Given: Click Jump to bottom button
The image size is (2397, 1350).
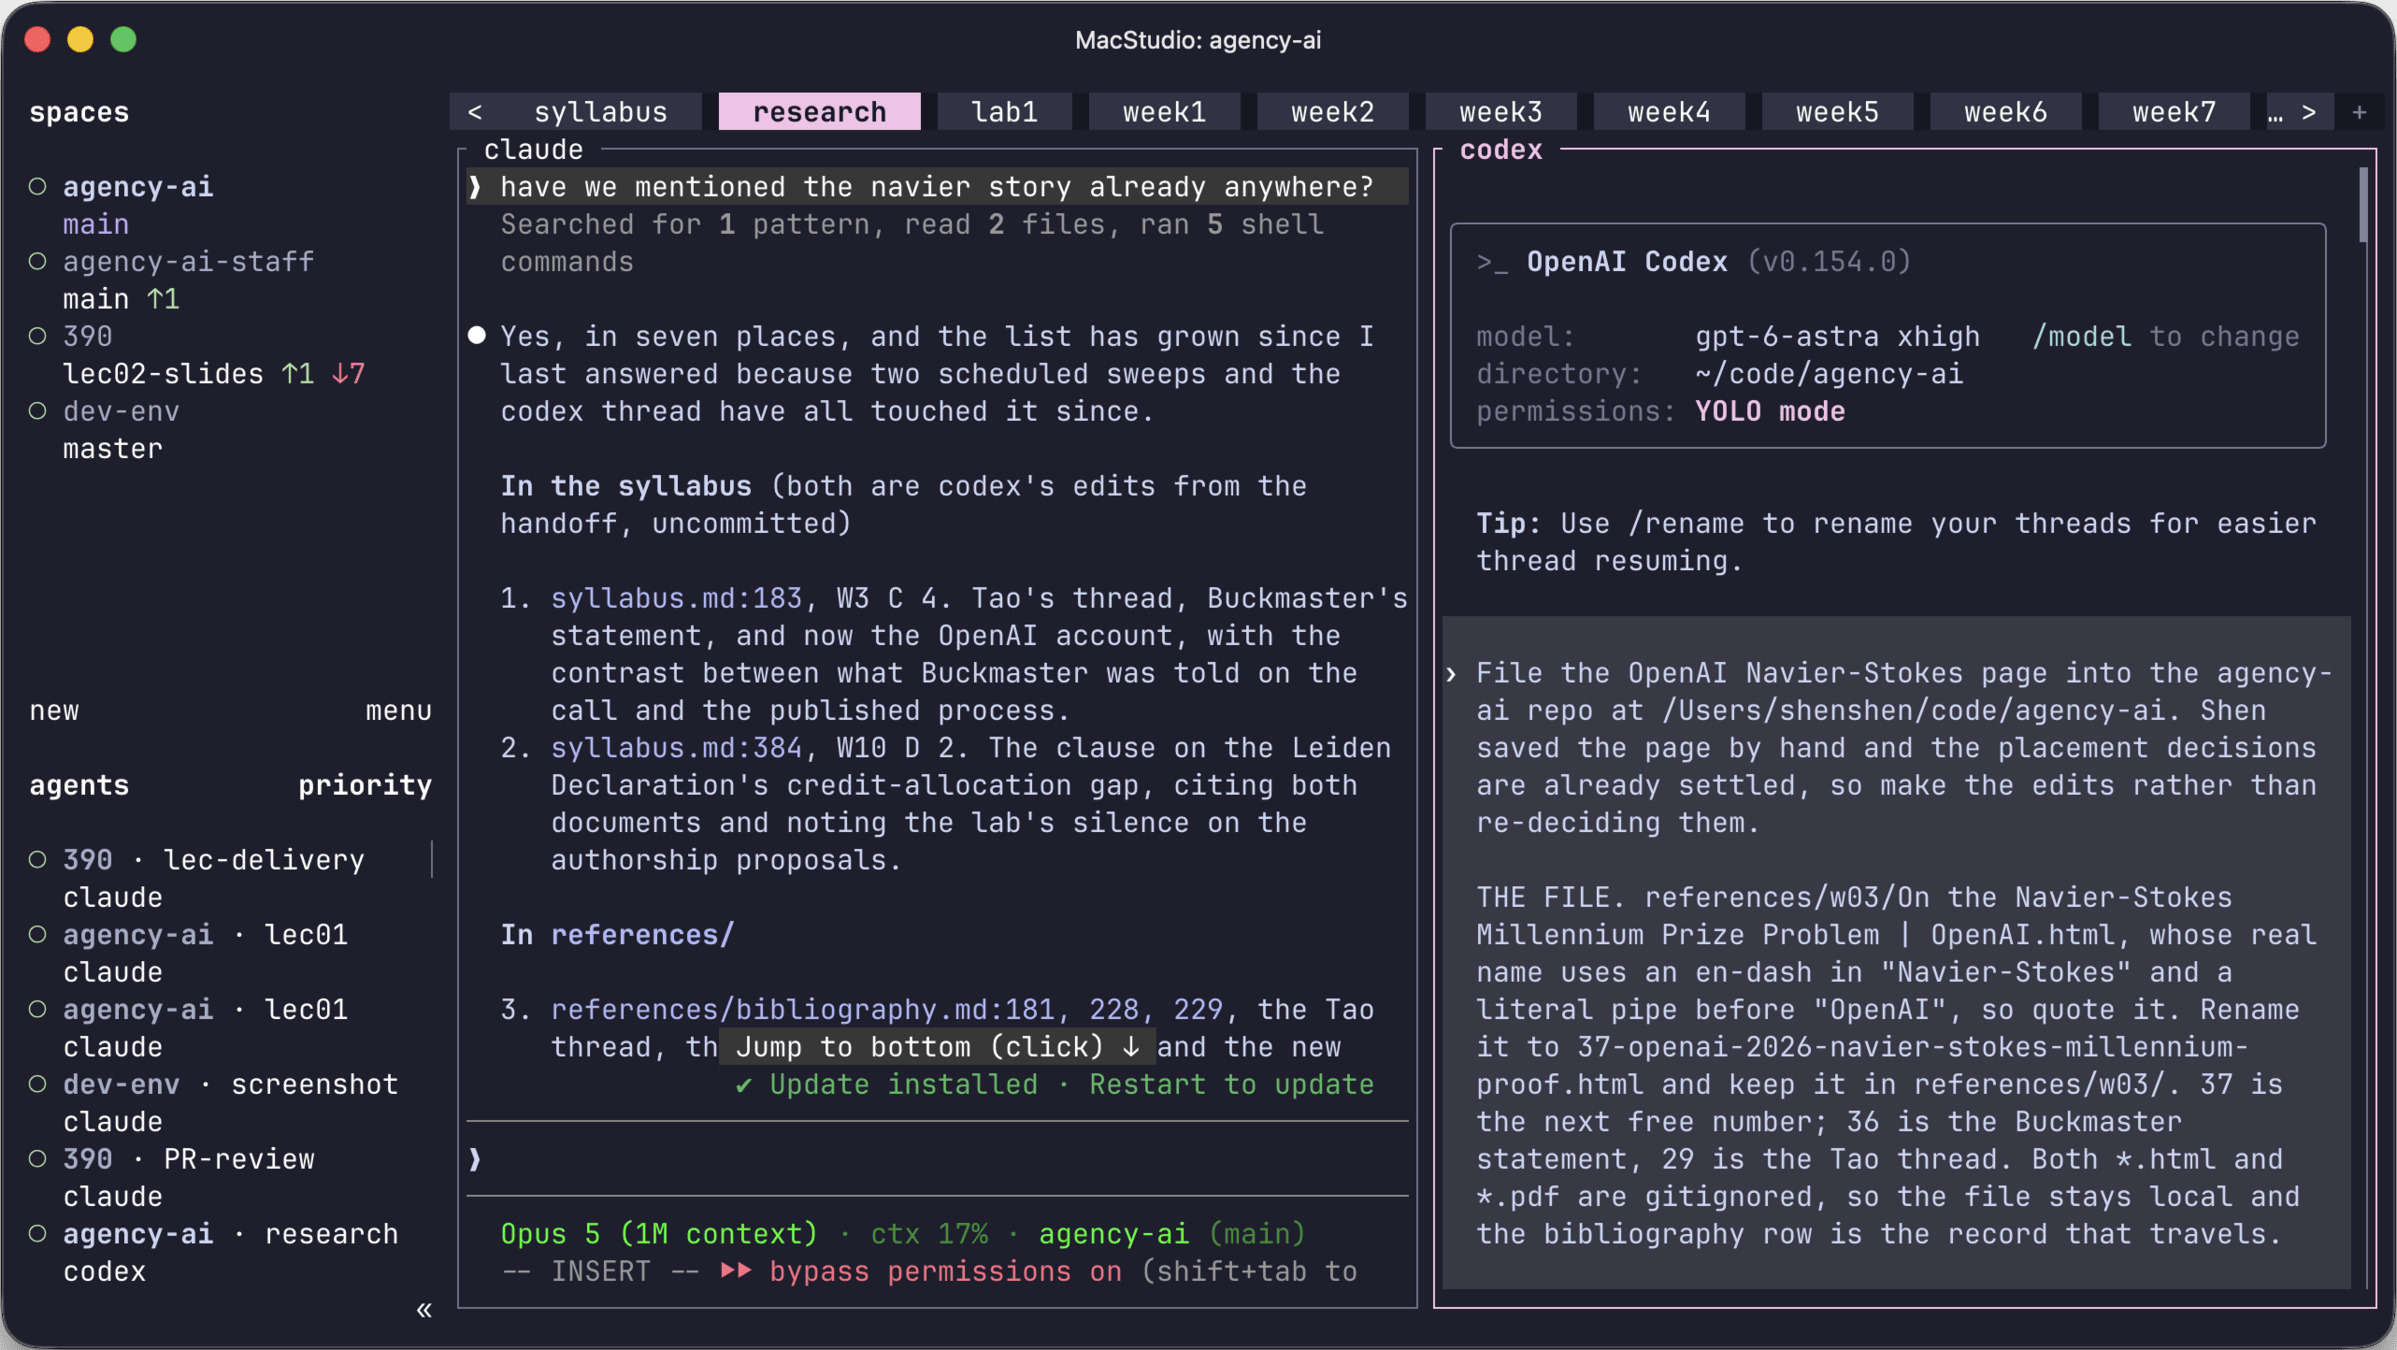Looking at the screenshot, I should click(x=937, y=1047).
